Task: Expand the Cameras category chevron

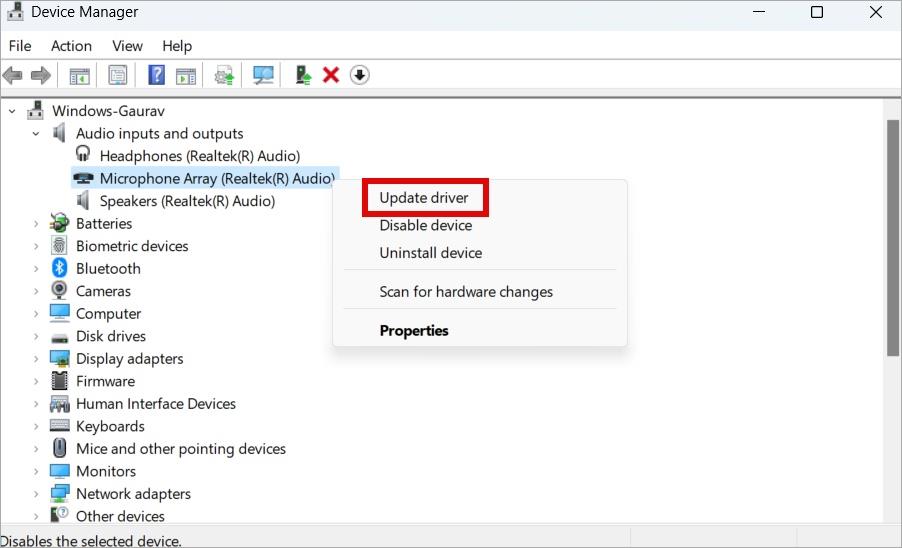Action: (36, 291)
